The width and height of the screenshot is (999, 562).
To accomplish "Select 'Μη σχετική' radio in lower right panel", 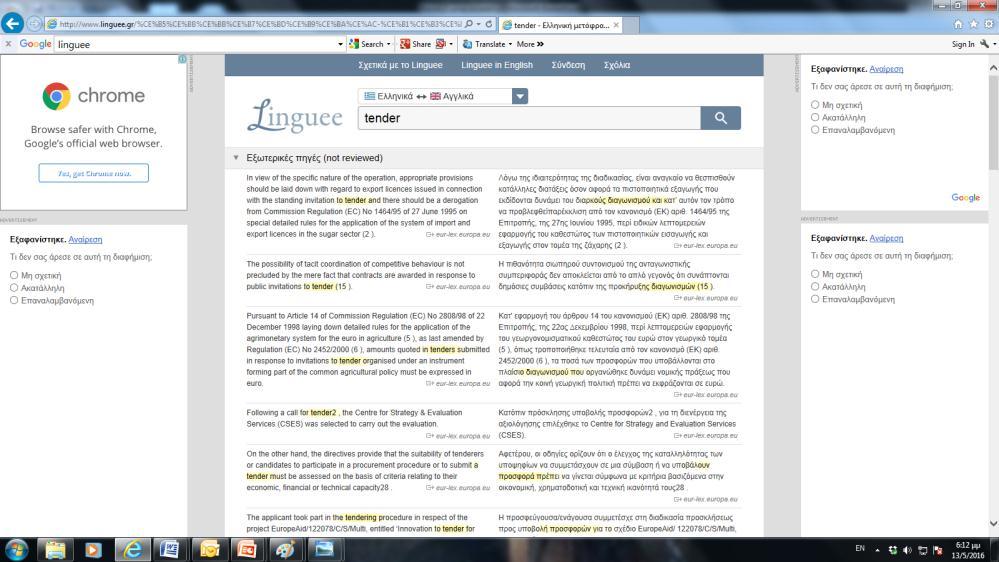I will [x=815, y=274].
